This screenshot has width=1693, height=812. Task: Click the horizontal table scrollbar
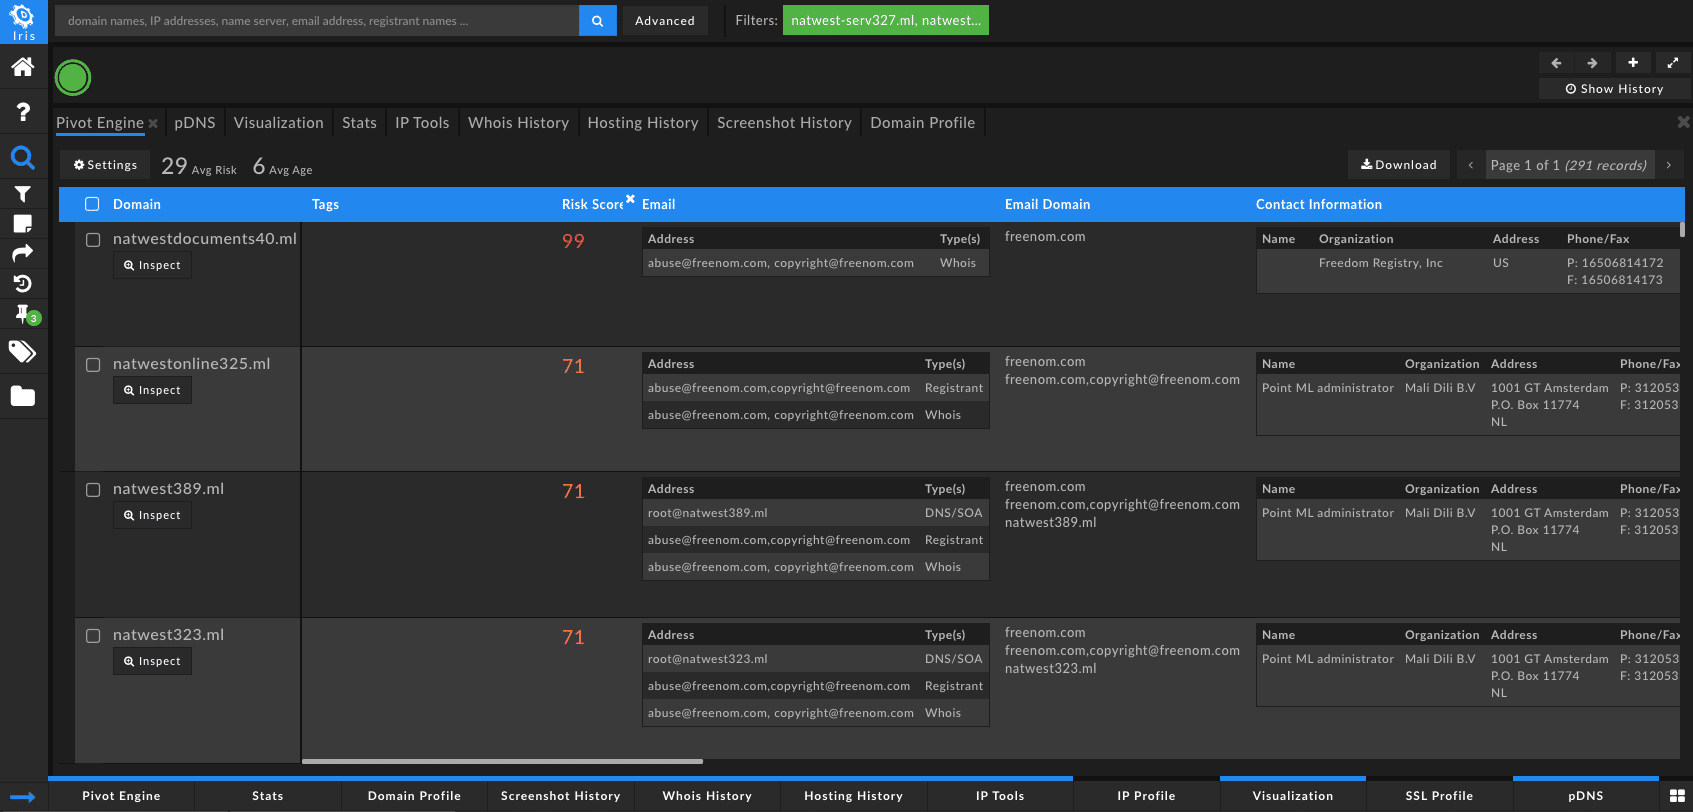tap(502, 762)
